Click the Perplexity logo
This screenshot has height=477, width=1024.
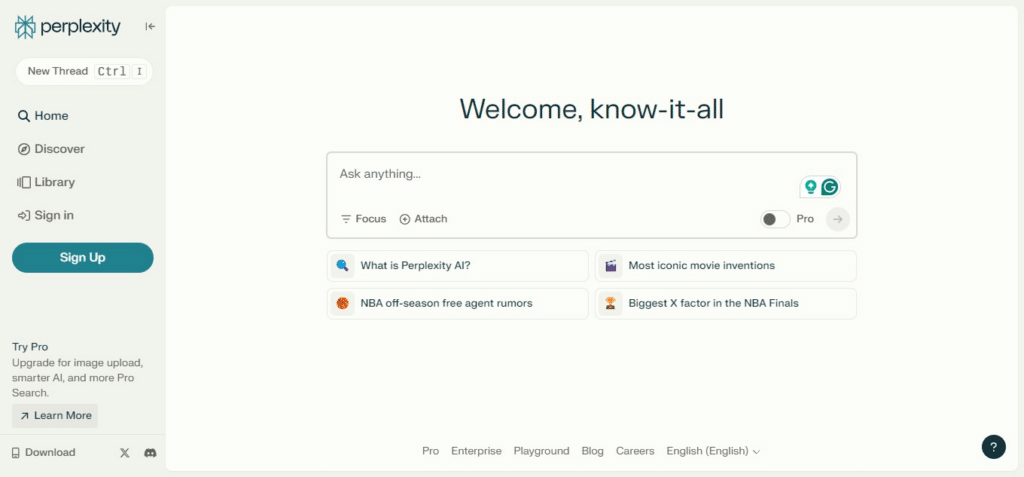pos(68,27)
